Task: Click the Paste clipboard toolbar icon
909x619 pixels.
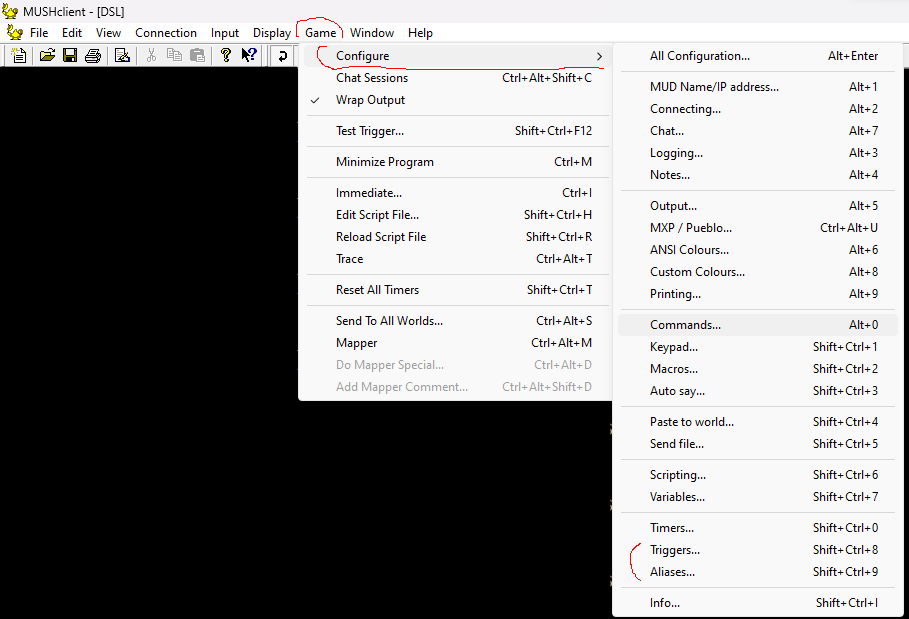Action: [197, 56]
